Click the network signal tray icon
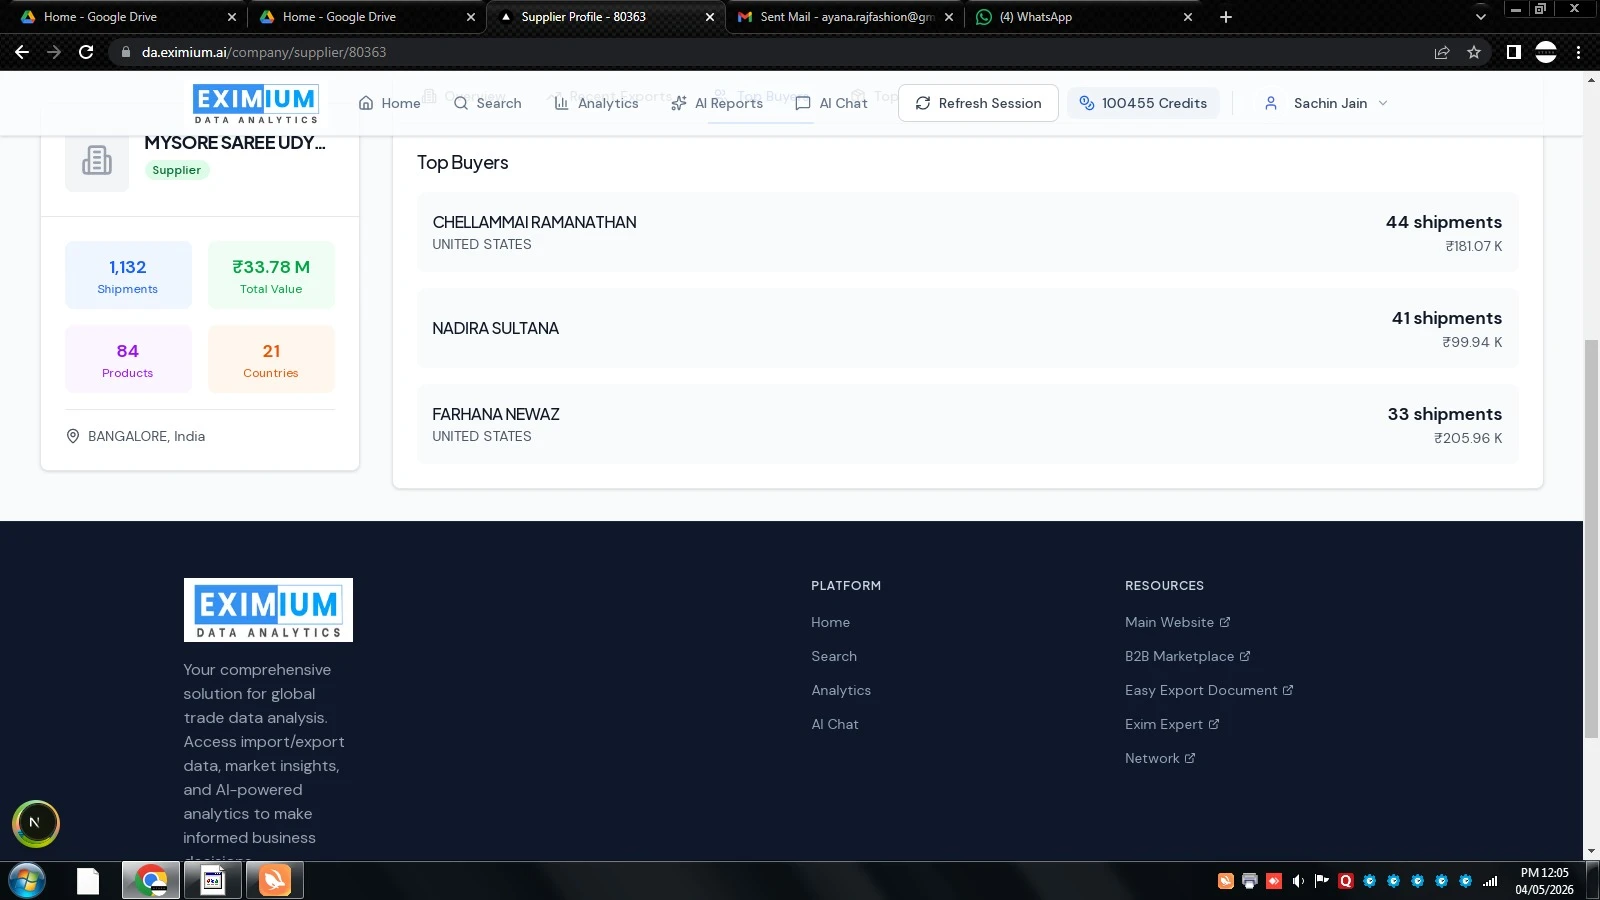The width and height of the screenshot is (1600, 900). [x=1490, y=881]
